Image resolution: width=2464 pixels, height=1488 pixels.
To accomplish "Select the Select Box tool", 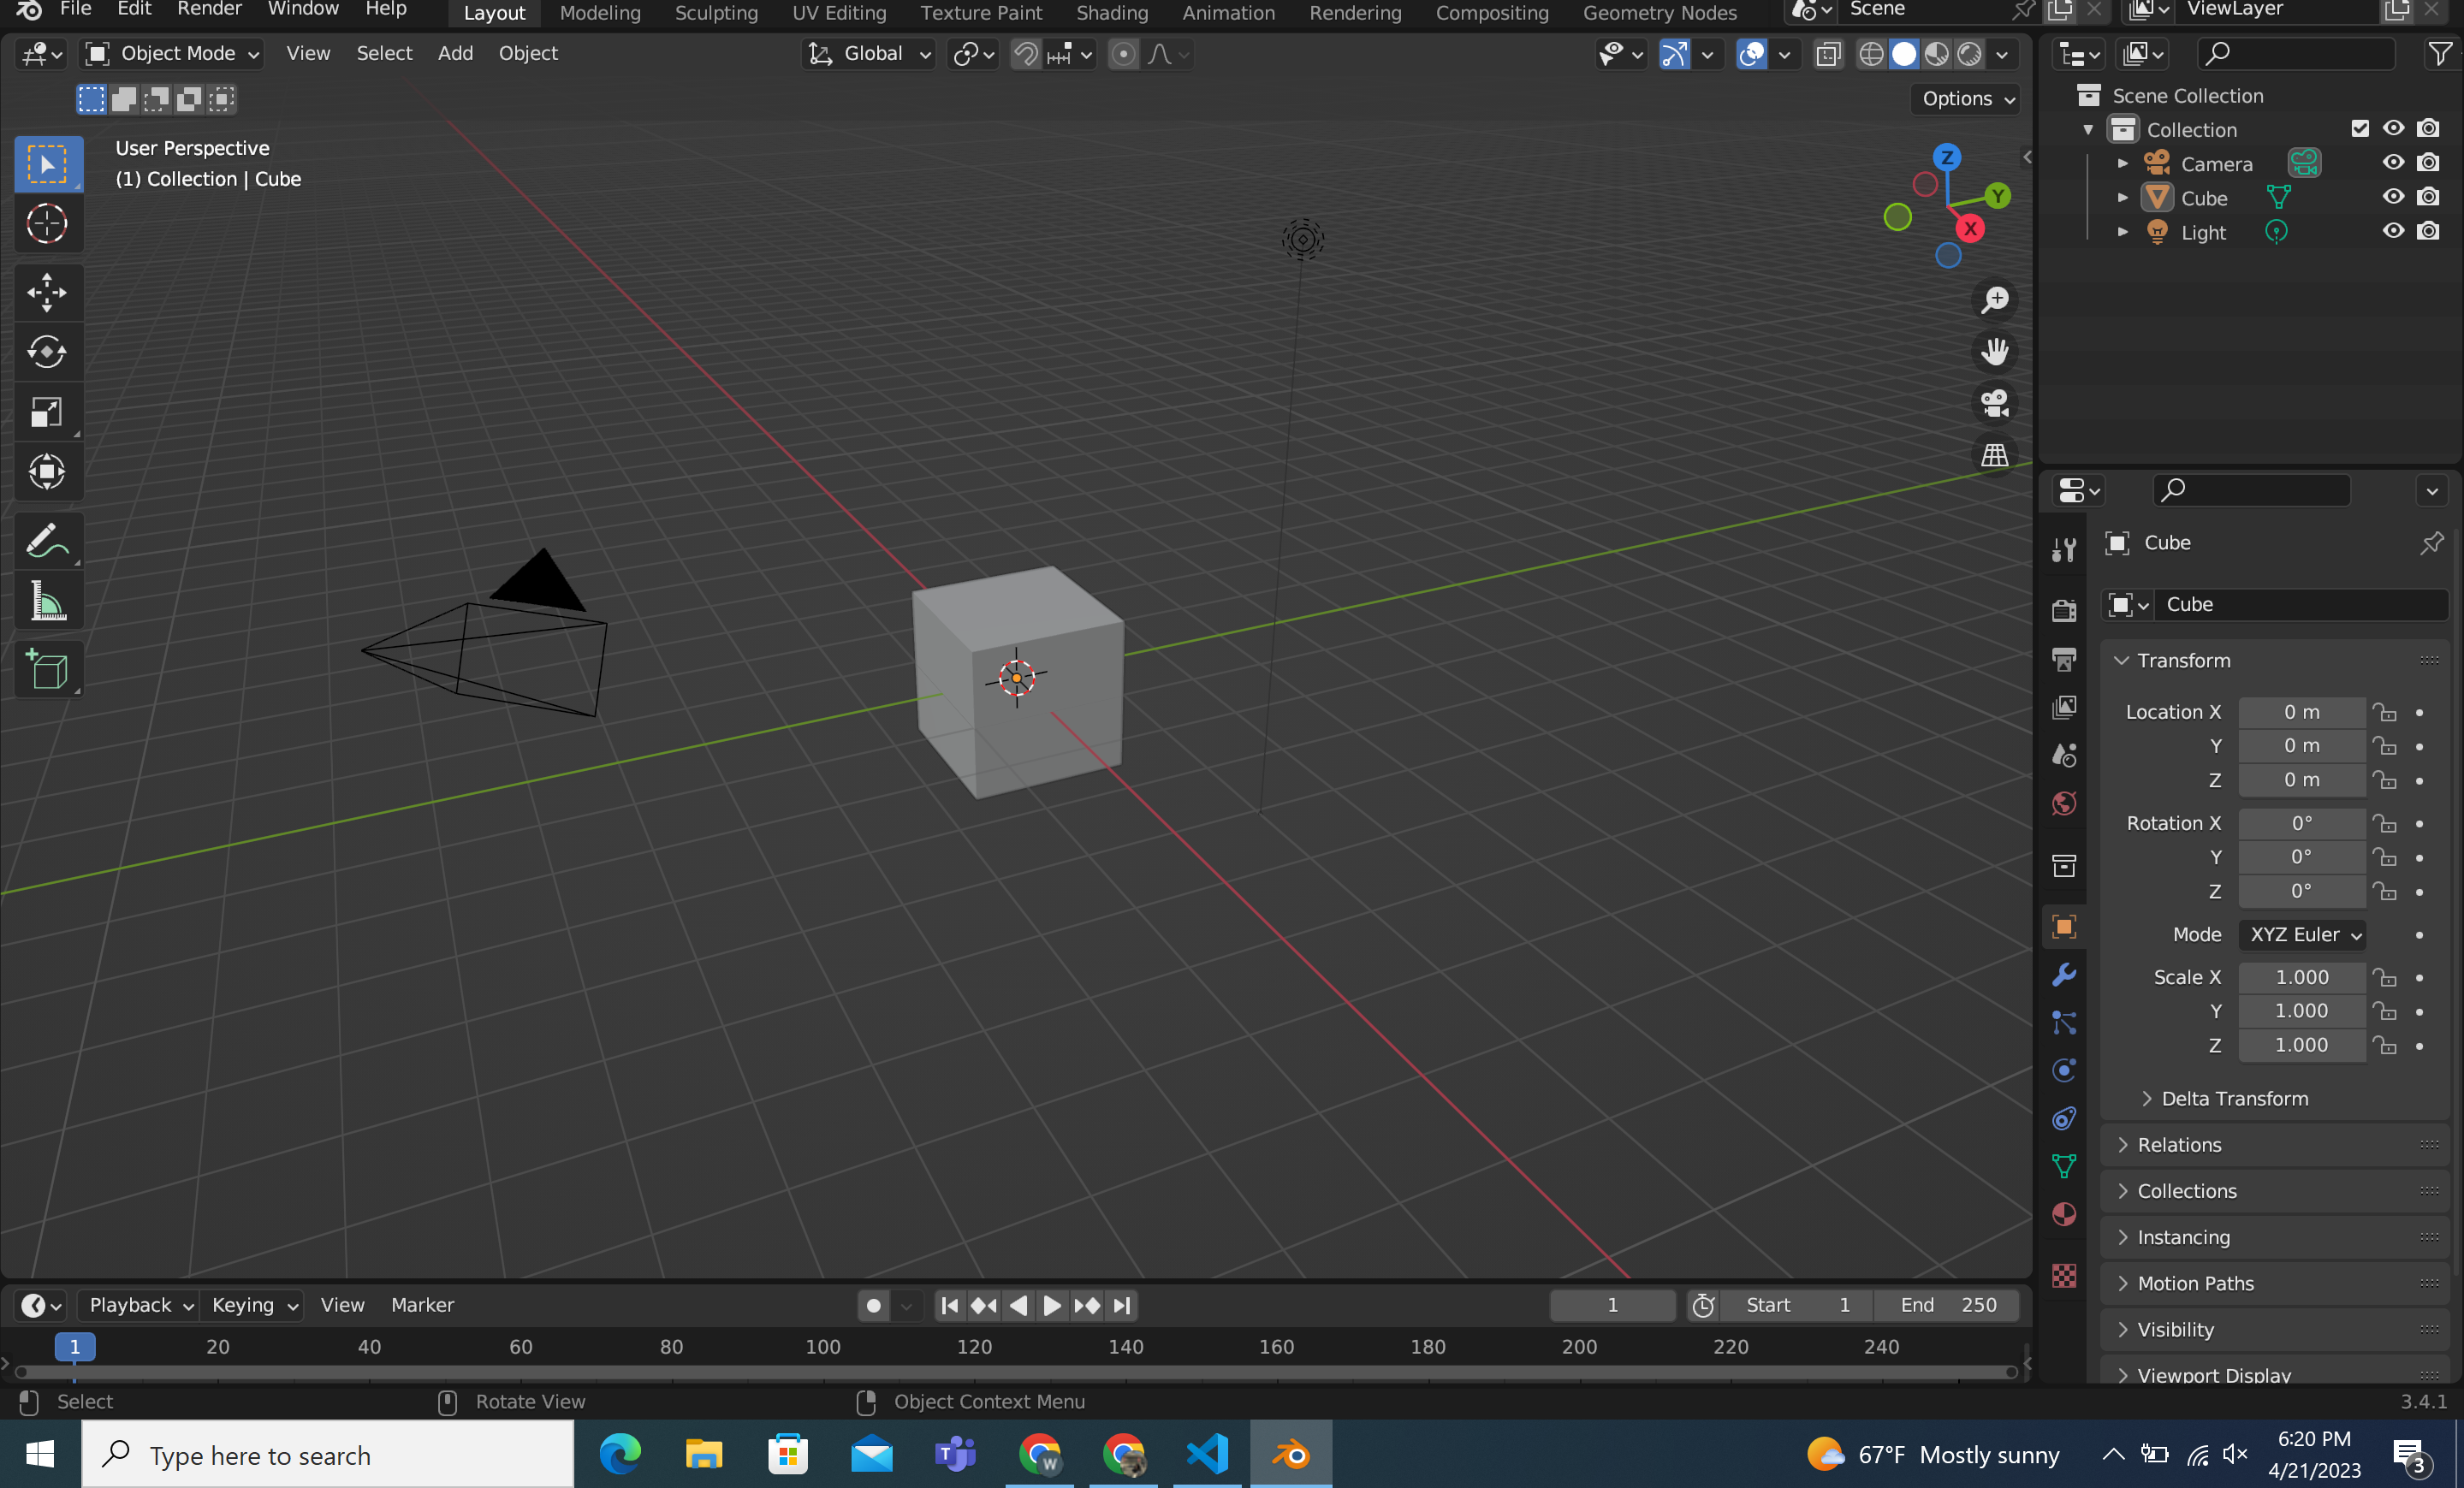I will click(x=47, y=163).
